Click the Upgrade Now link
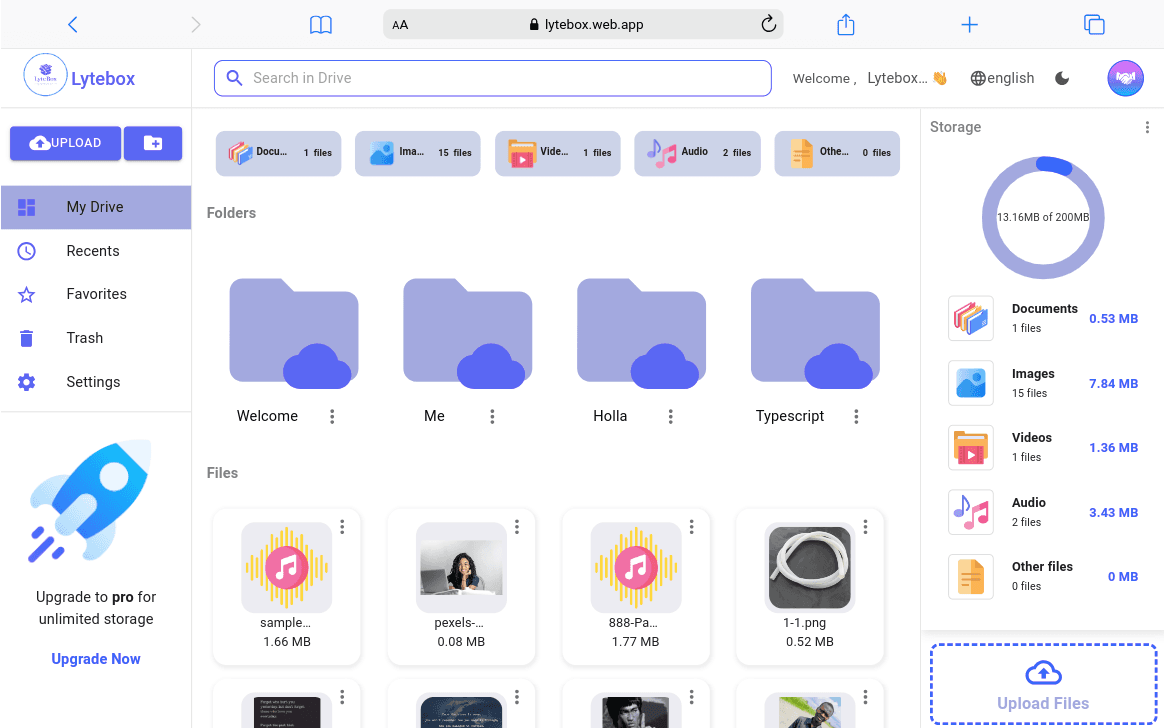Screen dimensions: 1164x728 click(95, 658)
